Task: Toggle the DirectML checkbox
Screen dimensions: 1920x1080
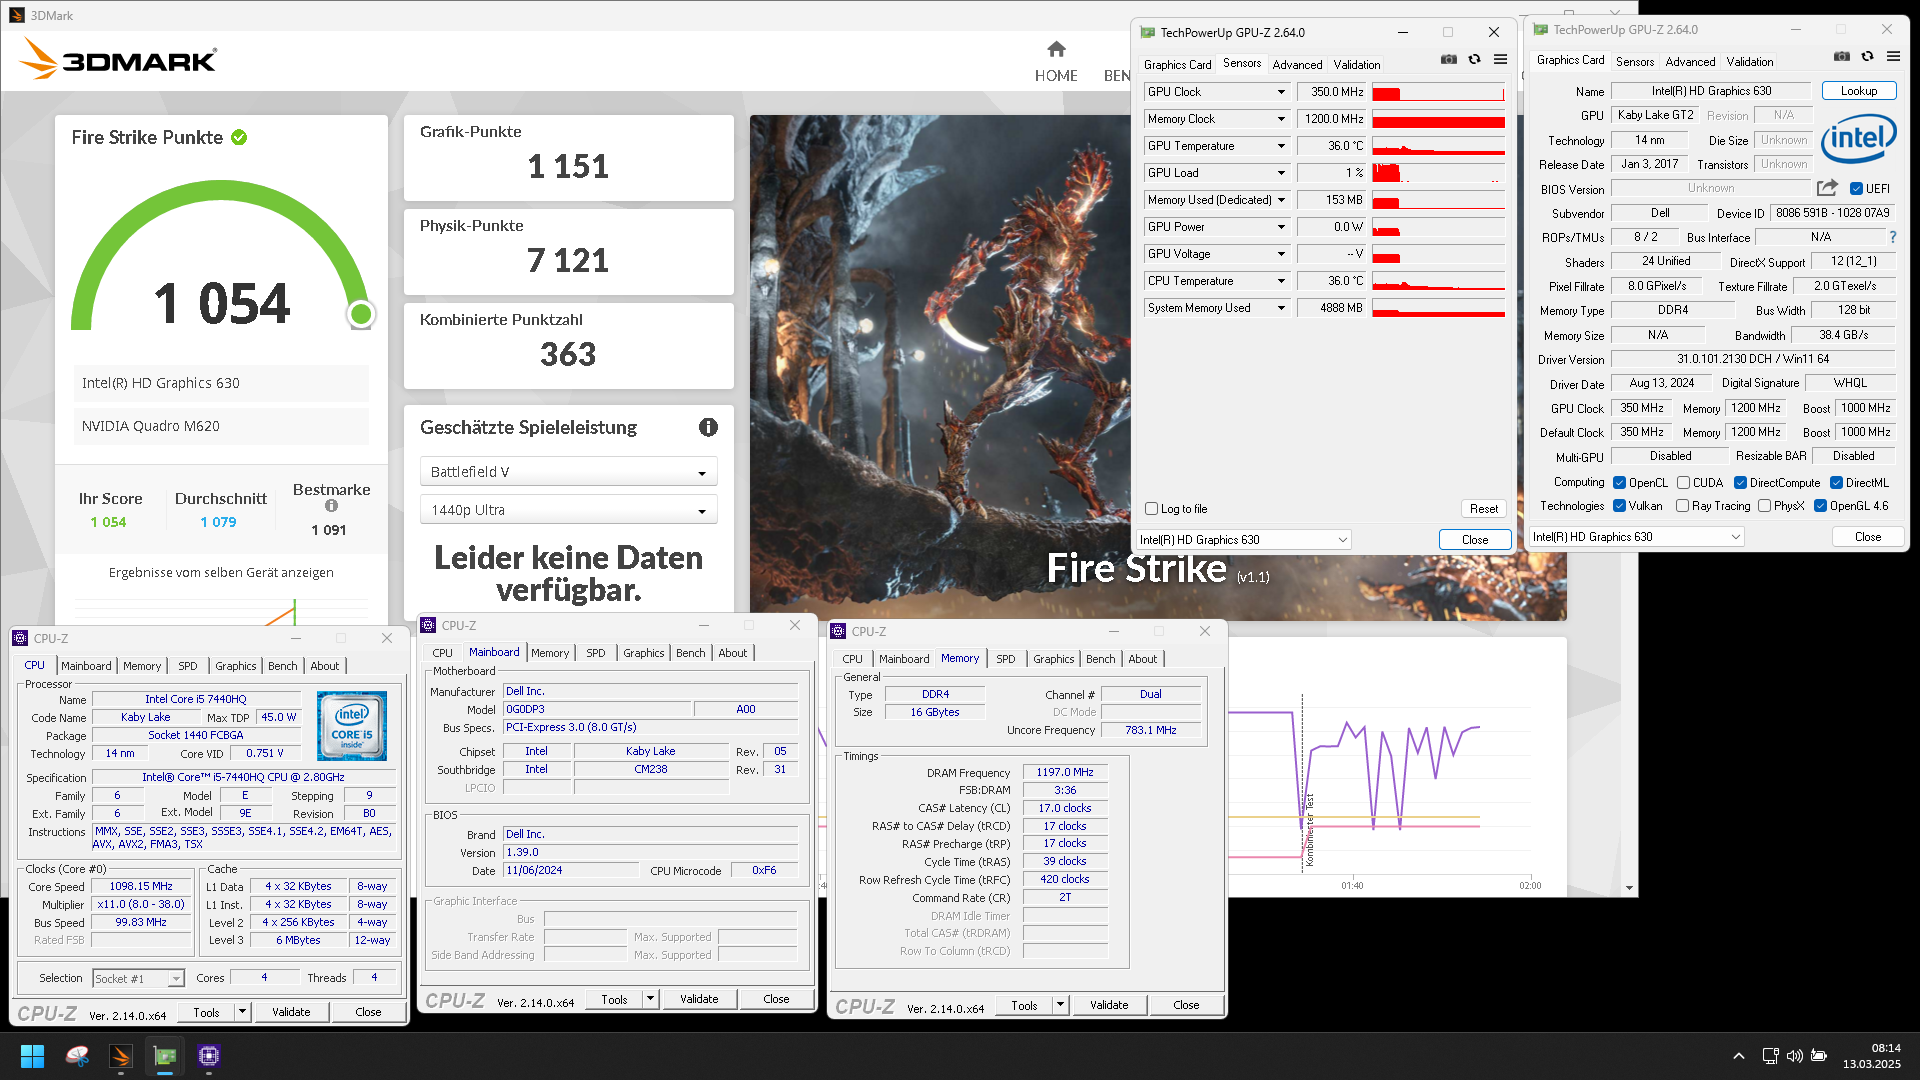Action: [x=1836, y=483]
